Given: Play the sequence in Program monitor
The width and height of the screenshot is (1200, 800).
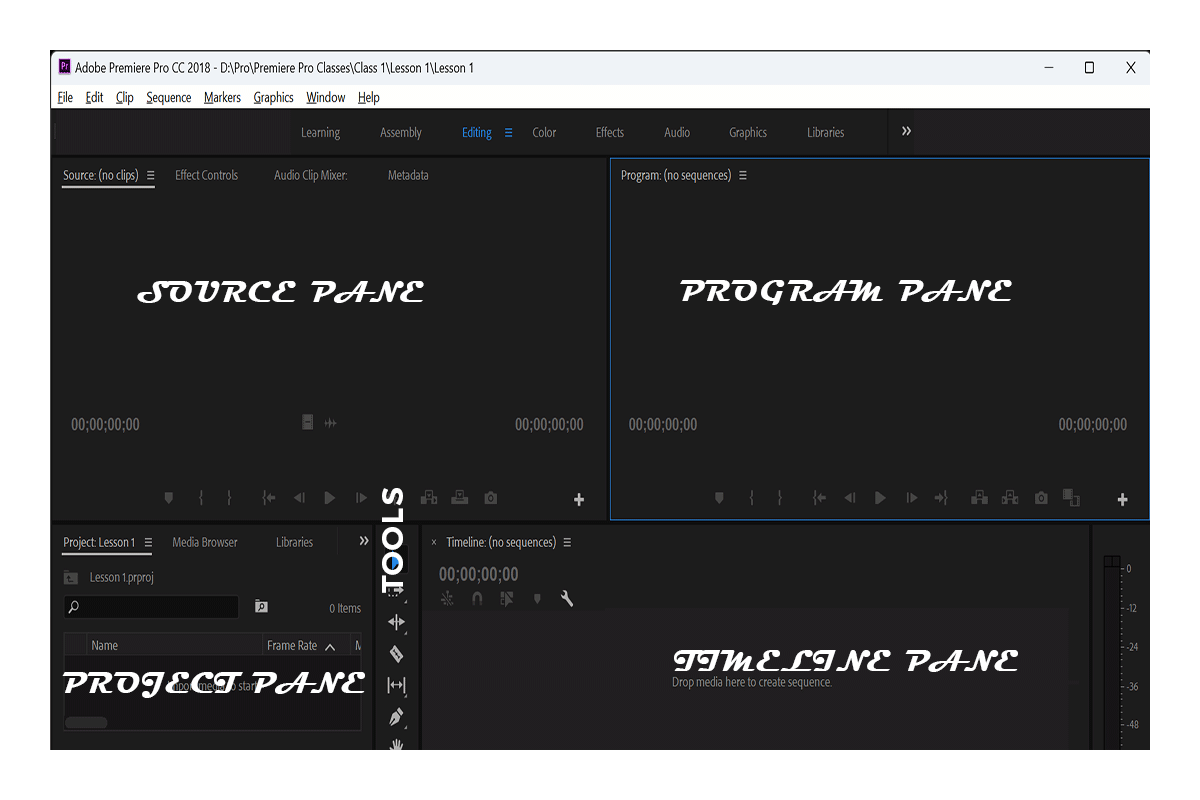Looking at the screenshot, I should pos(881,498).
